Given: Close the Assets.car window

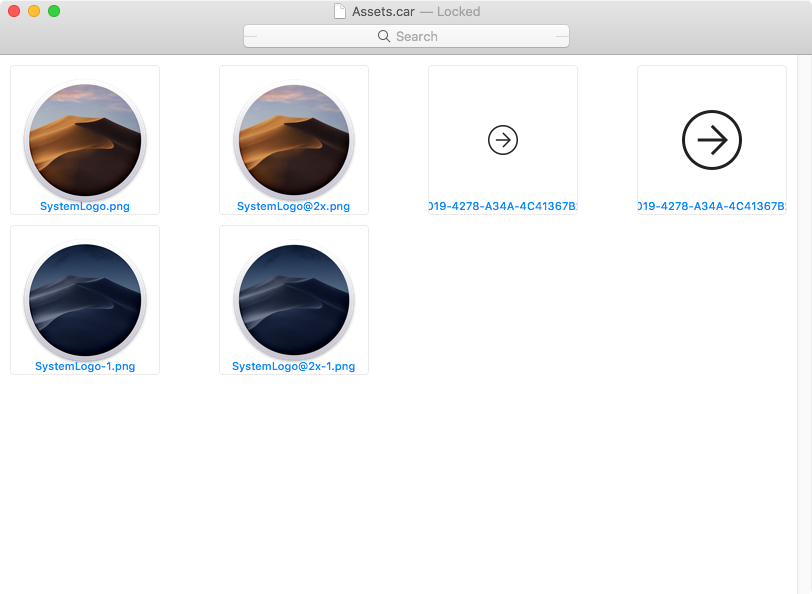Looking at the screenshot, I should click(14, 11).
